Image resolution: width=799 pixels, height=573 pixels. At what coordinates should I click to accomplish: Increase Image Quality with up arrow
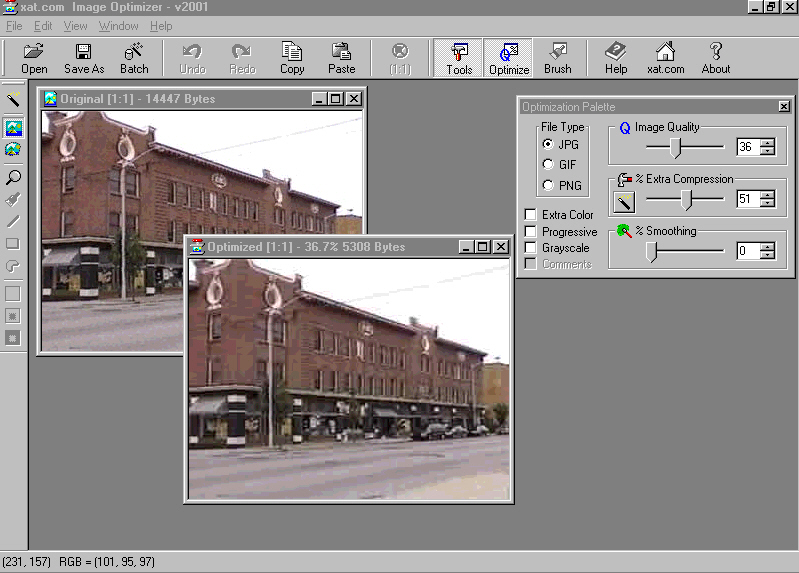(x=767, y=143)
